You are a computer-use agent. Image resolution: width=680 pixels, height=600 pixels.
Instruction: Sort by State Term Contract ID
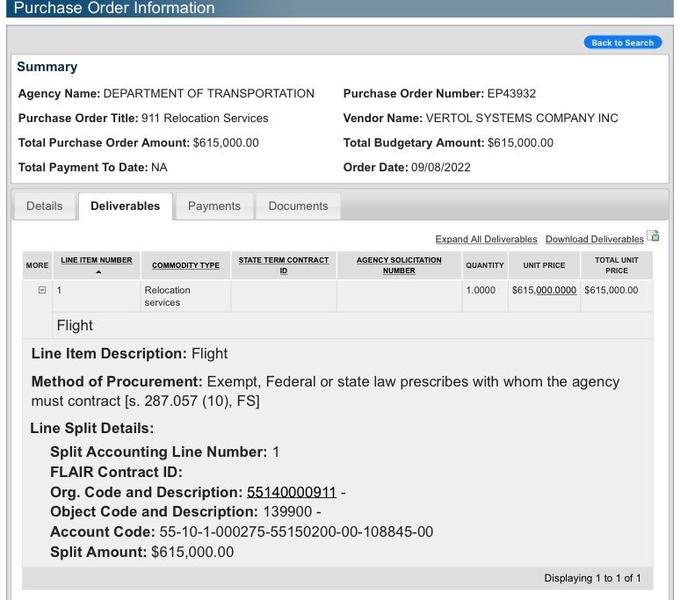[283, 265]
